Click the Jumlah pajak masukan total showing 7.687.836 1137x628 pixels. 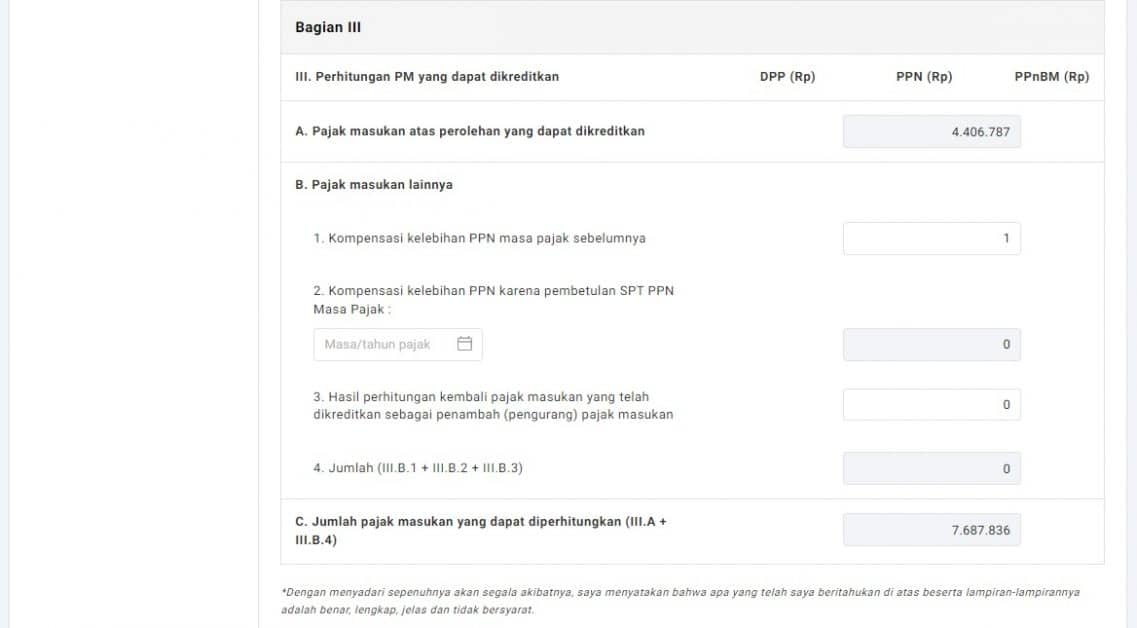[931, 530]
